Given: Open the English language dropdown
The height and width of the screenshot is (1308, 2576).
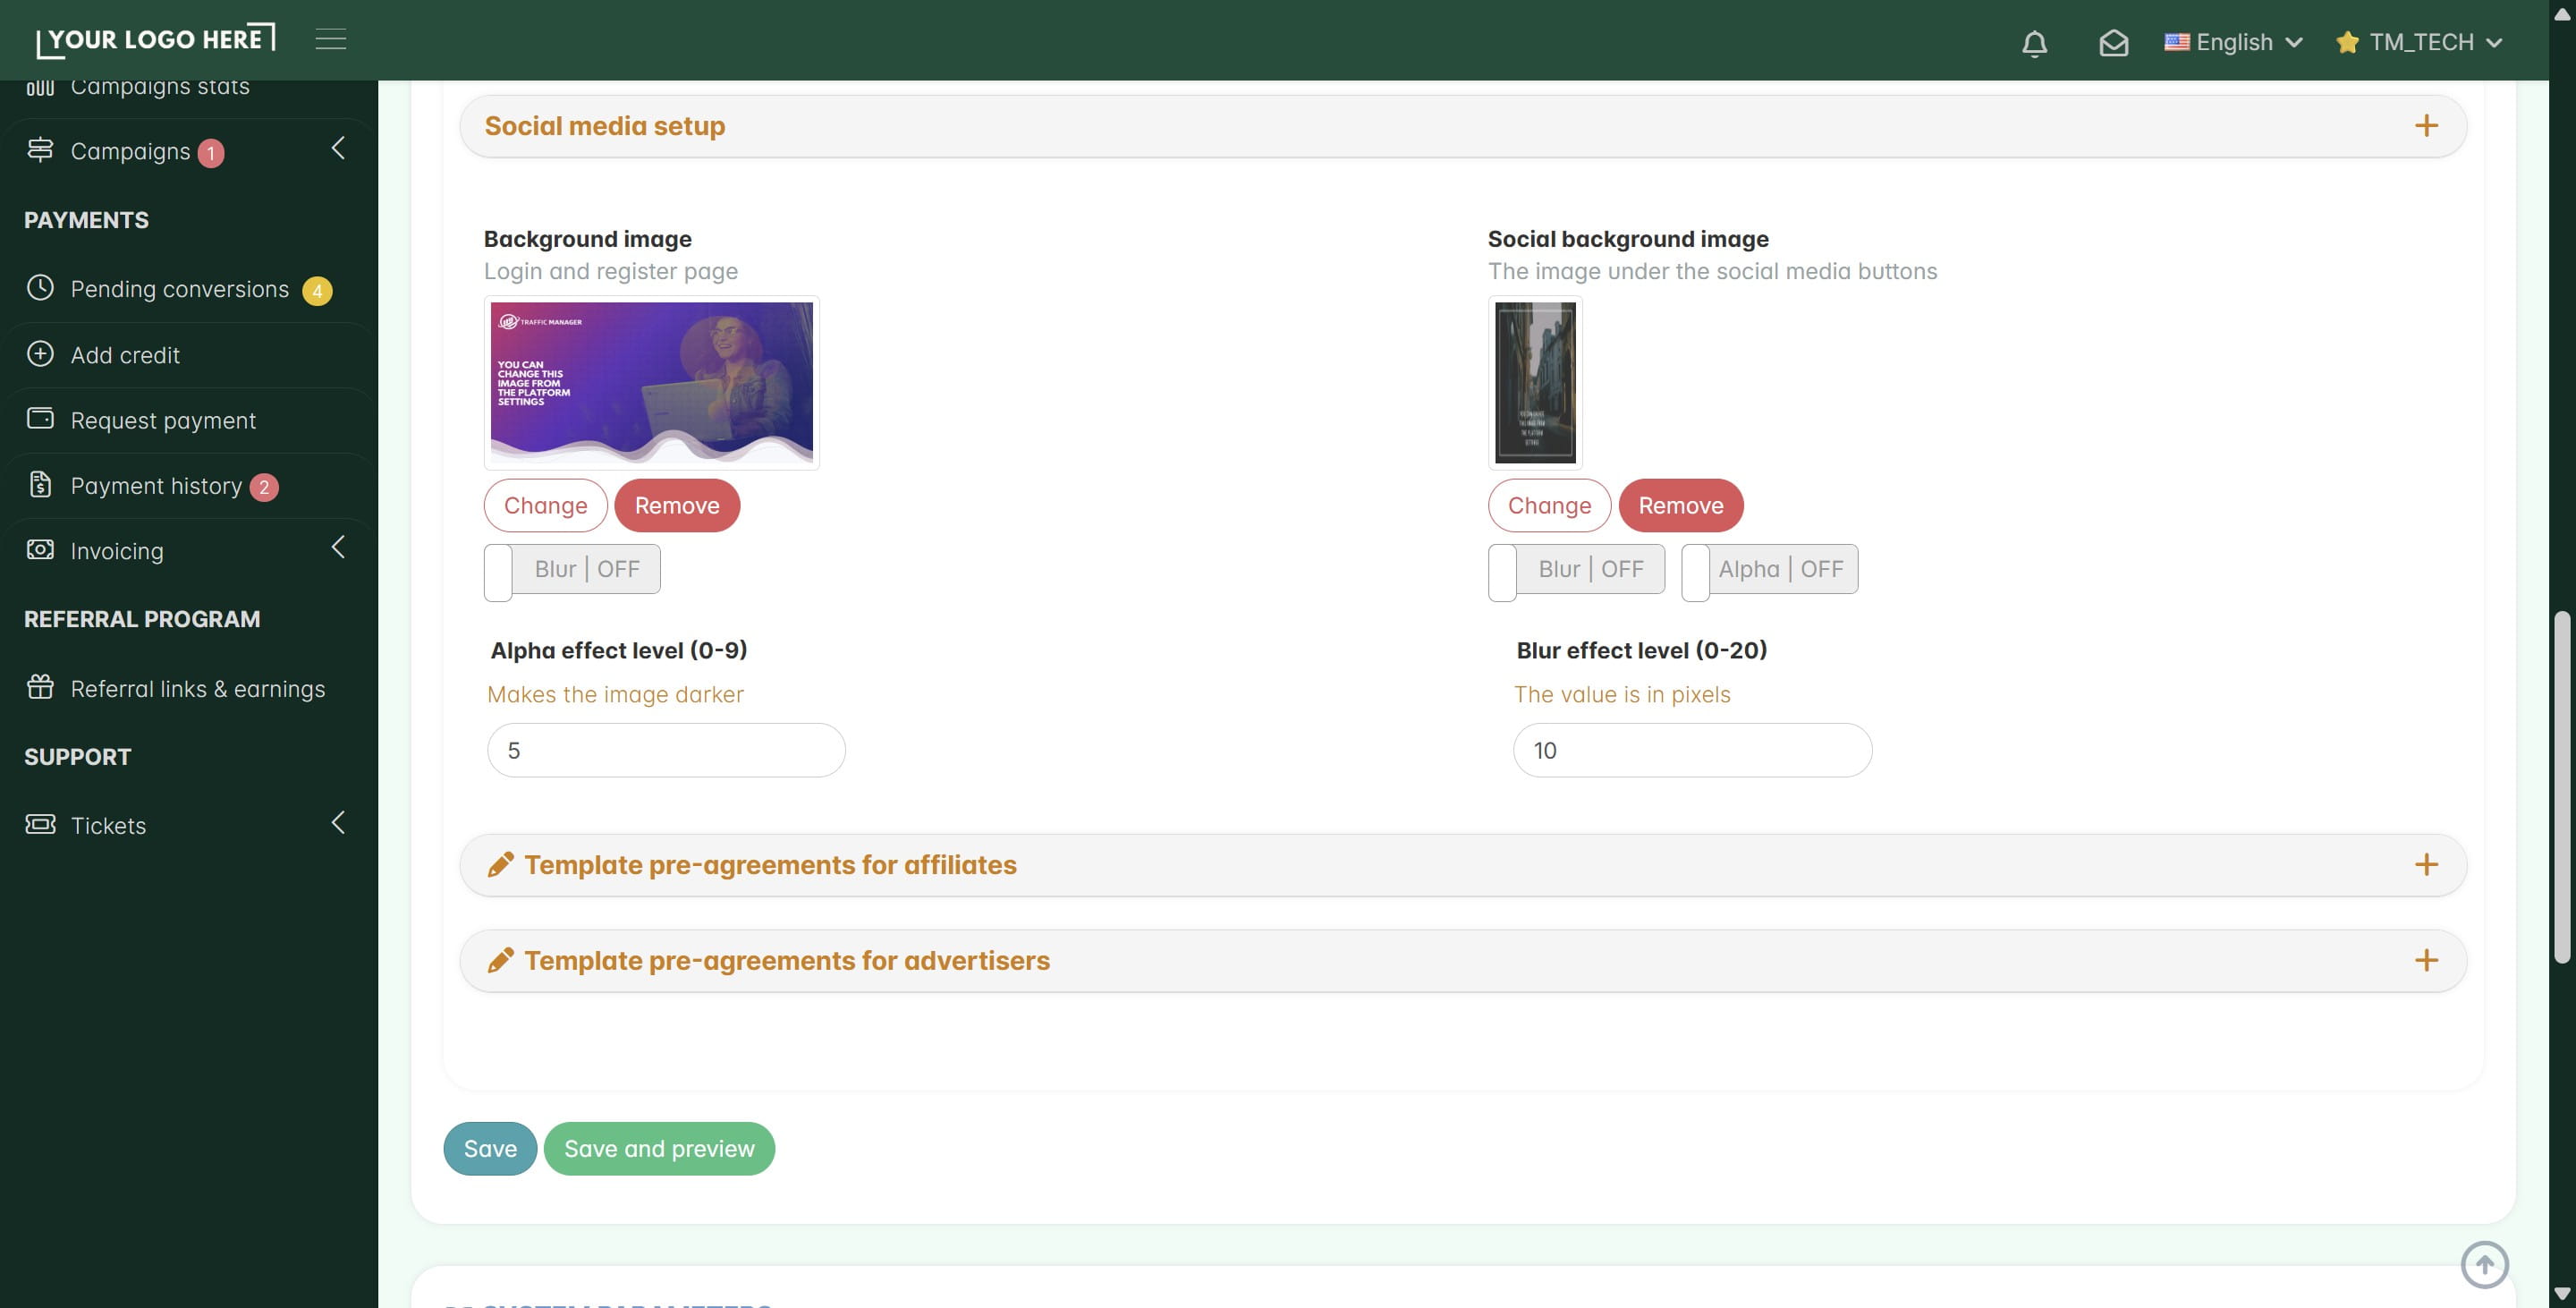Looking at the screenshot, I should 2234,42.
